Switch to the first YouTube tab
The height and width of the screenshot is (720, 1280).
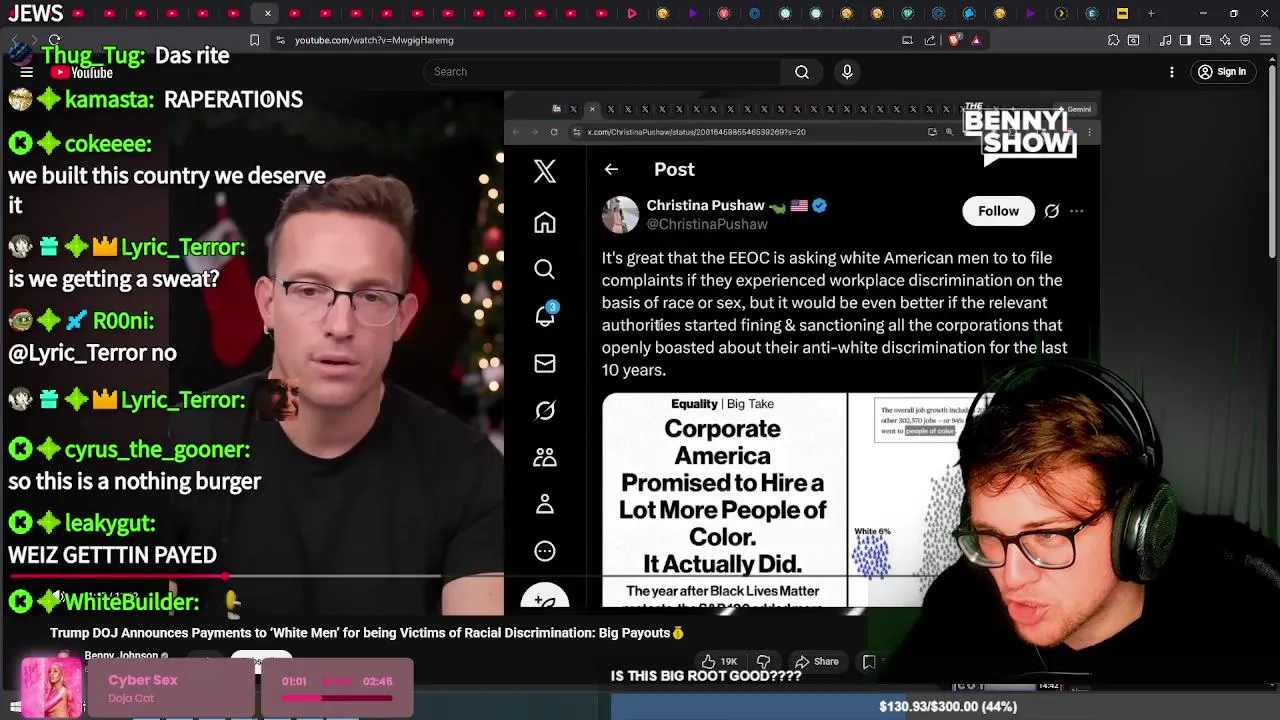tap(78, 13)
